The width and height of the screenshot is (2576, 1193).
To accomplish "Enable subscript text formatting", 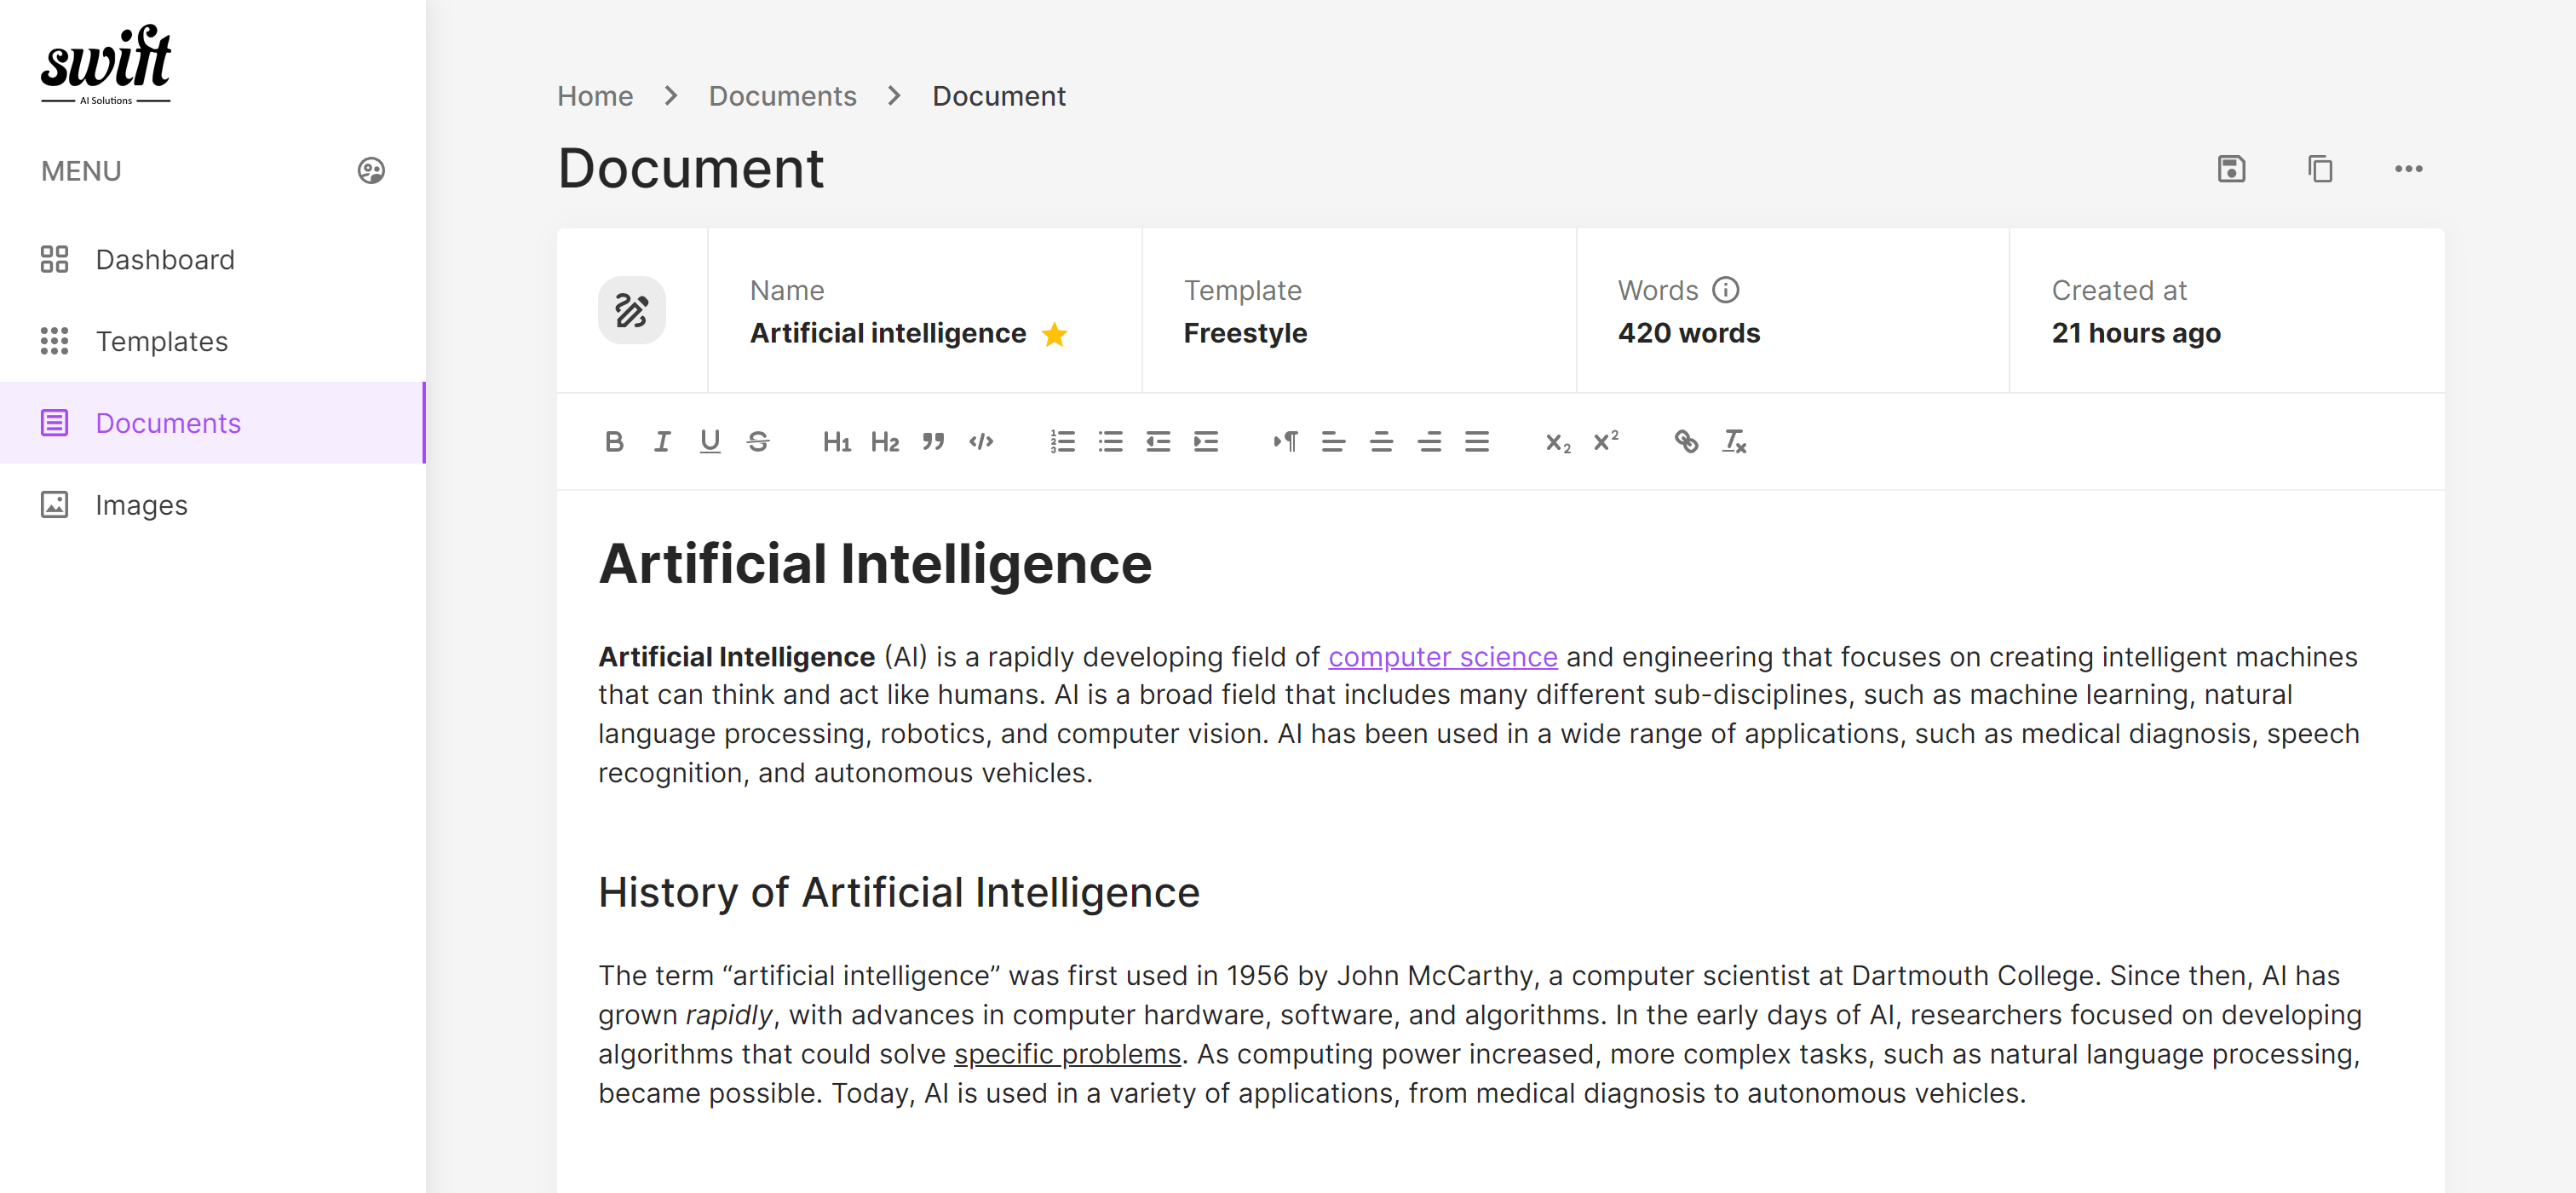I will tap(1557, 441).
